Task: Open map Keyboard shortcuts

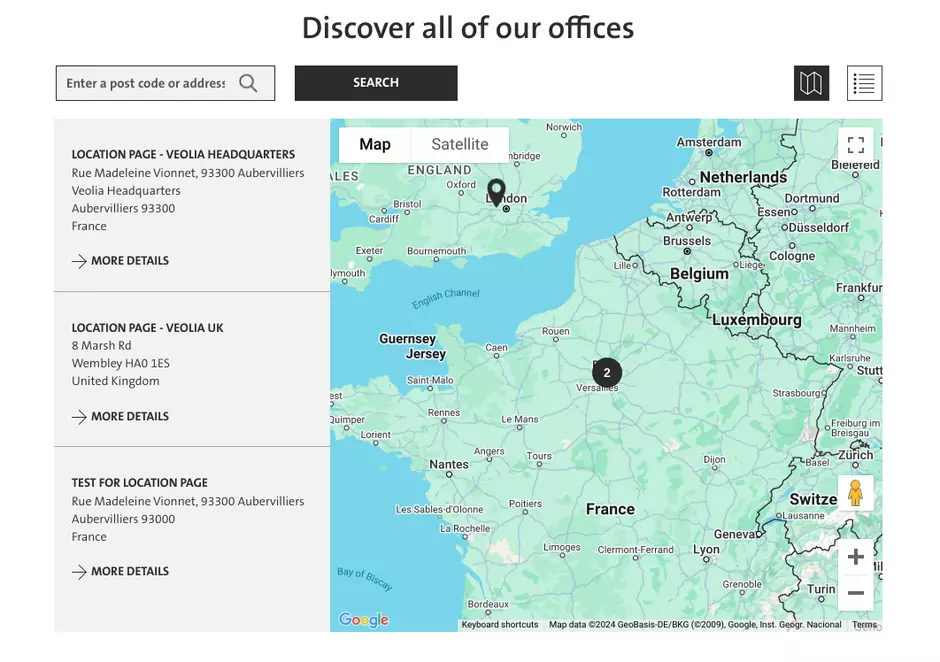Action: [499, 625]
